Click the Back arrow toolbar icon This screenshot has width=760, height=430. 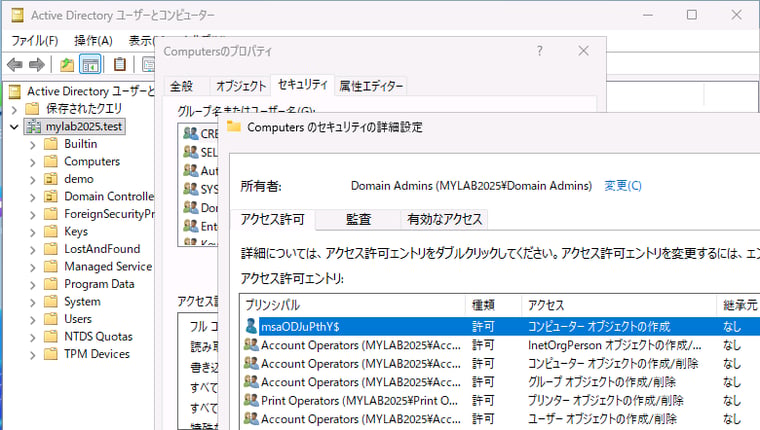pos(15,64)
